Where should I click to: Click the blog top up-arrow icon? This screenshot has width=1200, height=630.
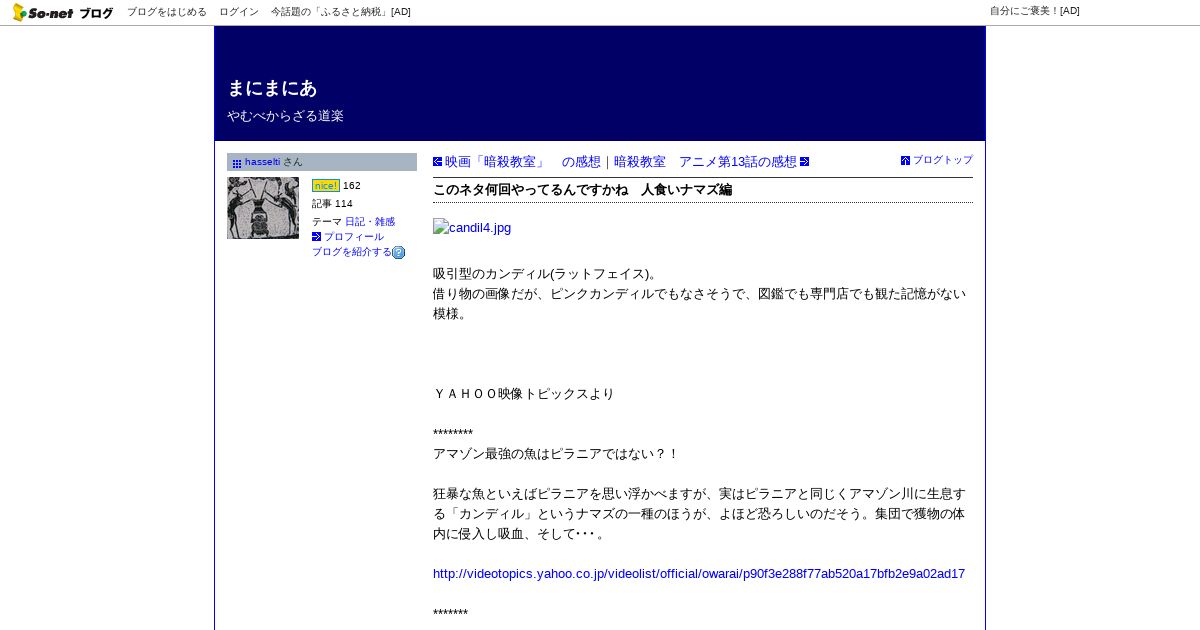905,160
